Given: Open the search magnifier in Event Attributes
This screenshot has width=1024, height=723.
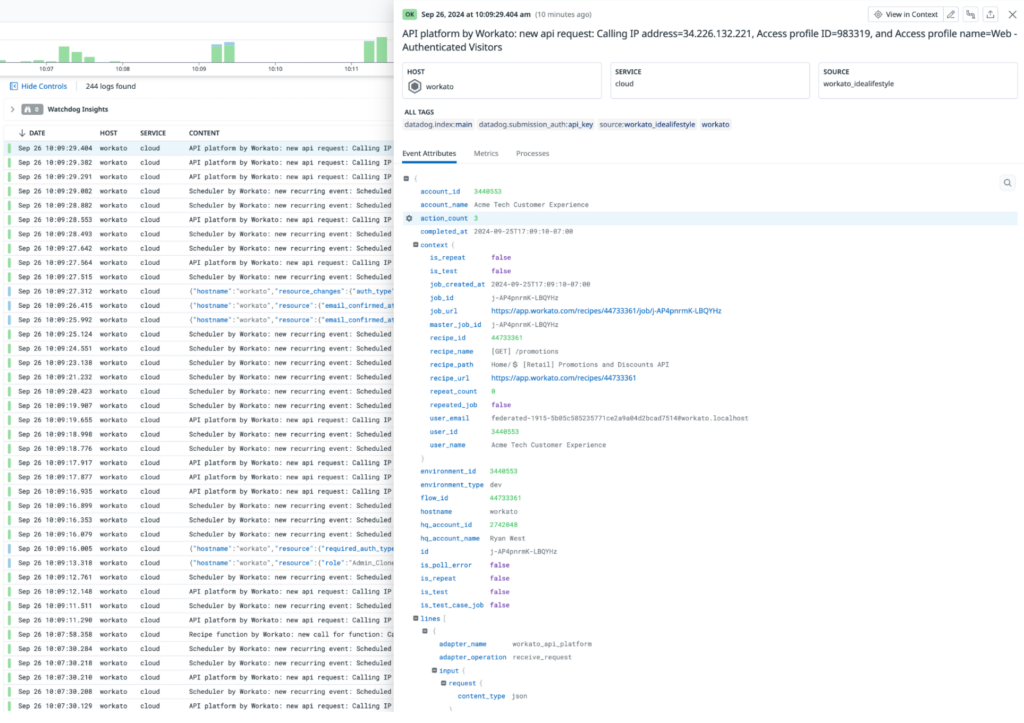Looking at the screenshot, I should pos(1007,182).
